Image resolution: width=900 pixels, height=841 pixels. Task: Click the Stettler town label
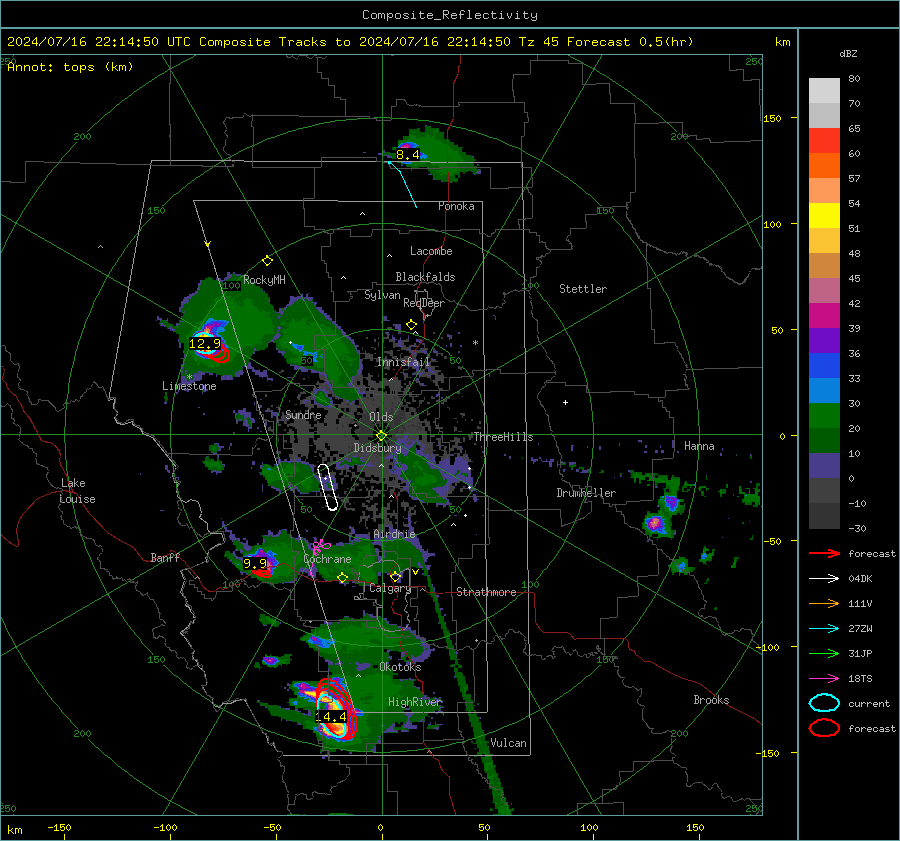point(583,289)
